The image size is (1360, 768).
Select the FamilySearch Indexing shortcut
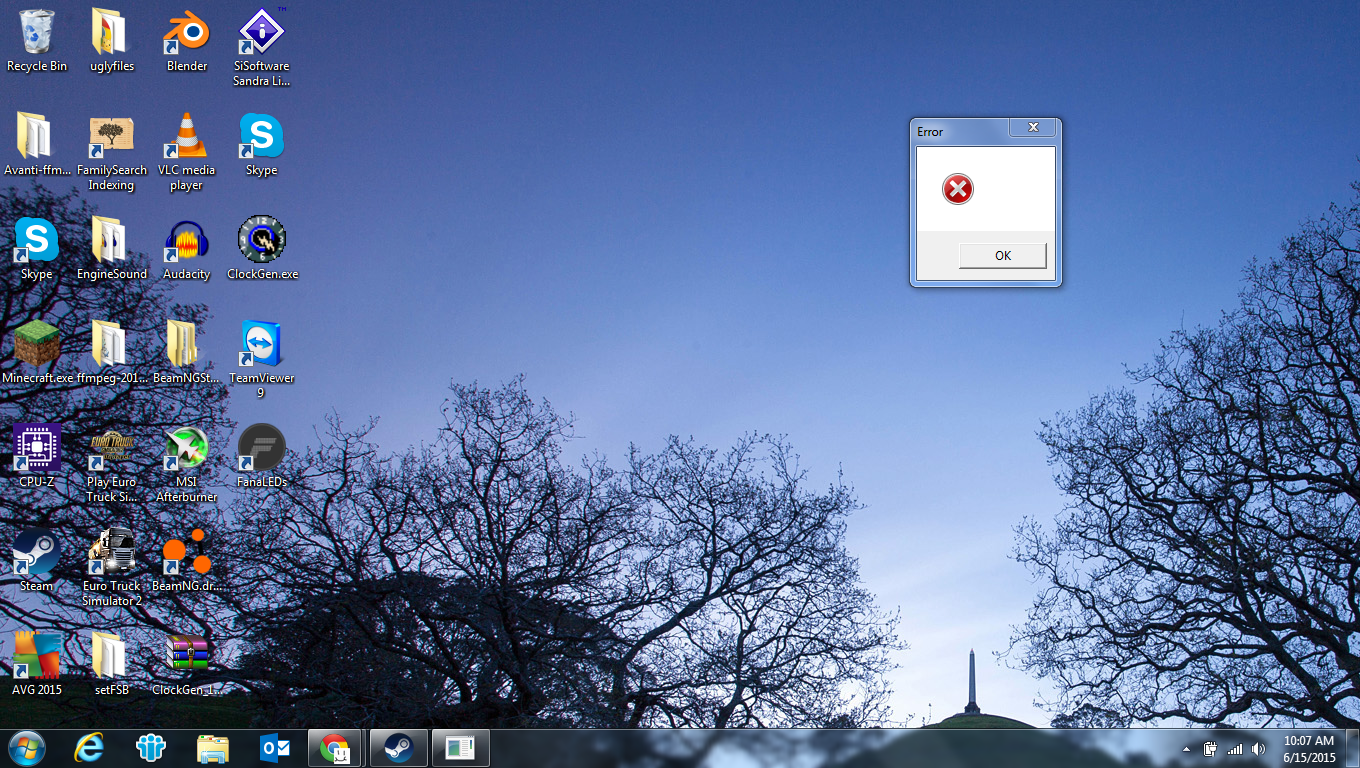(x=111, y=152)
